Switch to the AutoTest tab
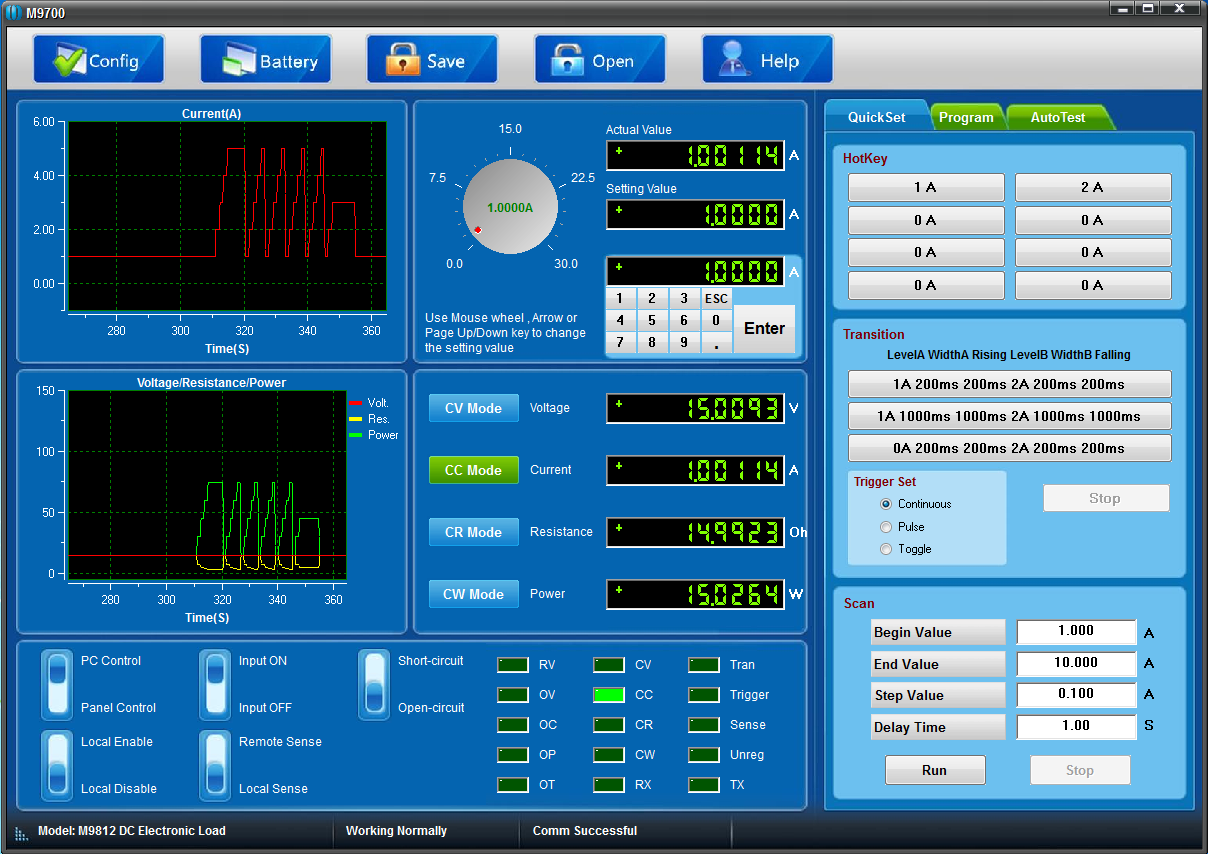Viewport: 1208px width, 854px height. [1058, 116]
